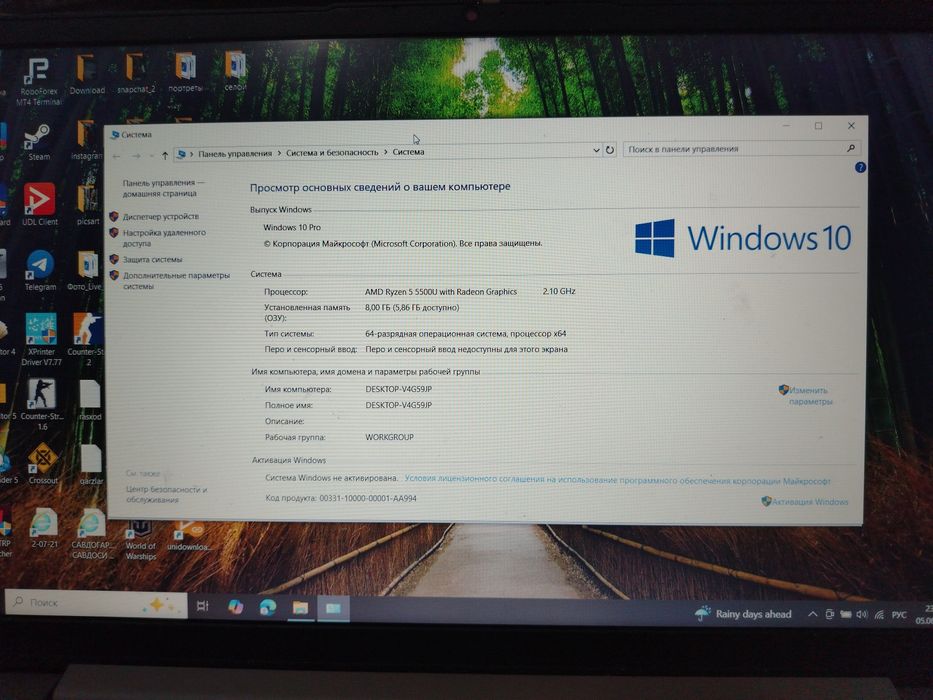The width and height of the screenshot is (933, 700).
Task: Click the back arrow in System window
Action: (x=117, y=156)
